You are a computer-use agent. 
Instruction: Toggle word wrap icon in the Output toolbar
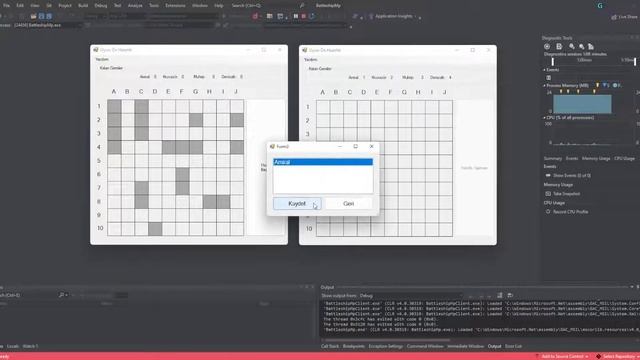tap(510, 295)
